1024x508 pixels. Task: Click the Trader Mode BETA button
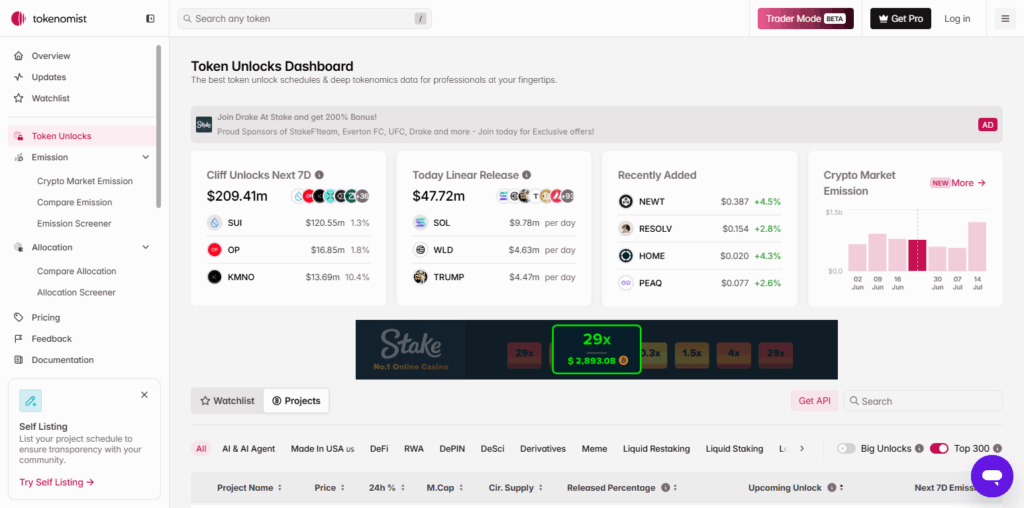click(x=805, y=19)
